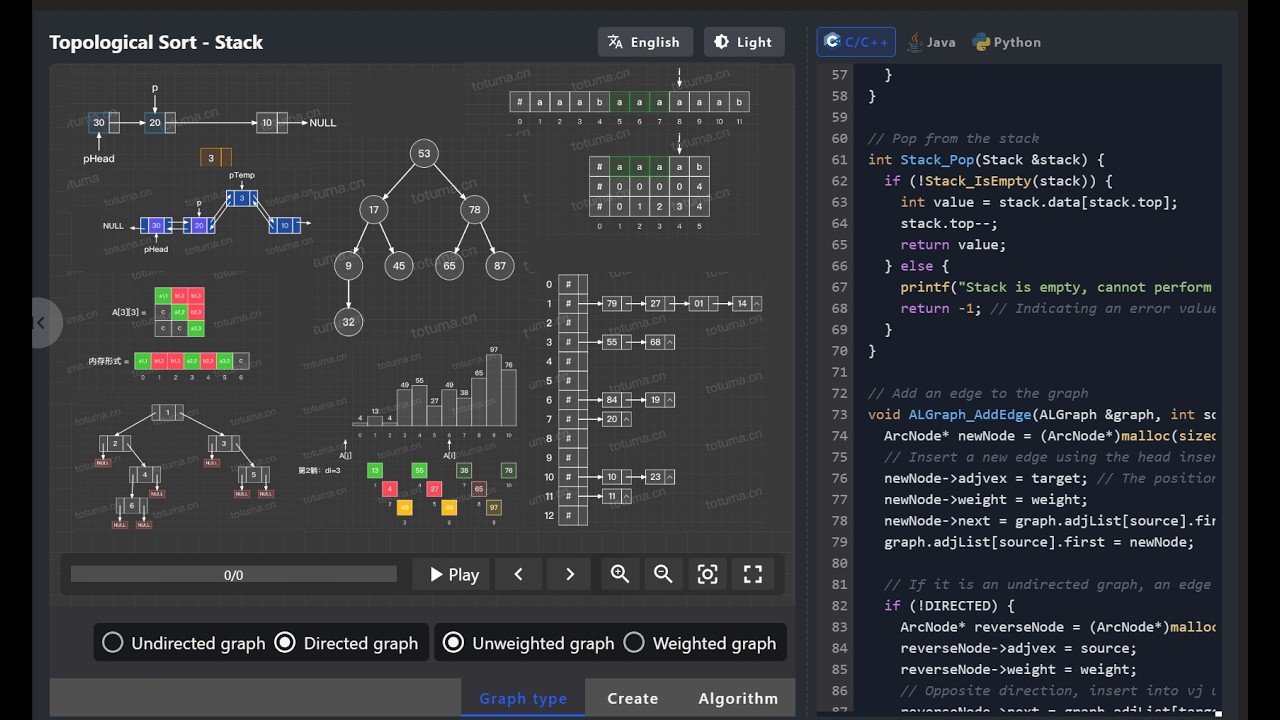Open the Graph type tab
This screenshot has width=1280, height=720.
point(523,698)
